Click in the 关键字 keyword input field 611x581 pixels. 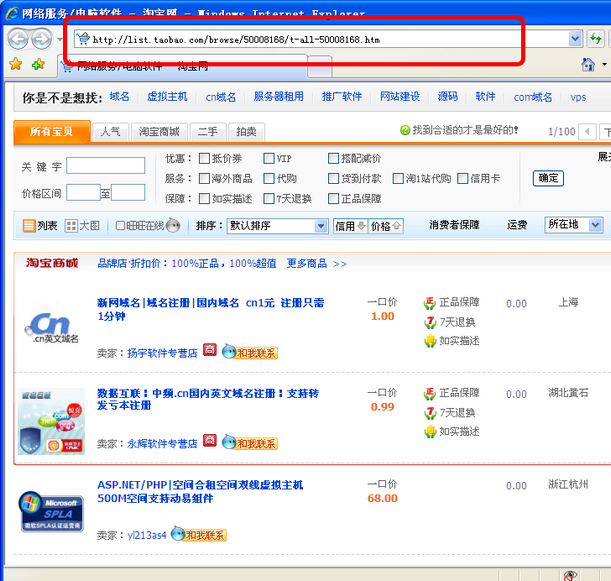105,166
